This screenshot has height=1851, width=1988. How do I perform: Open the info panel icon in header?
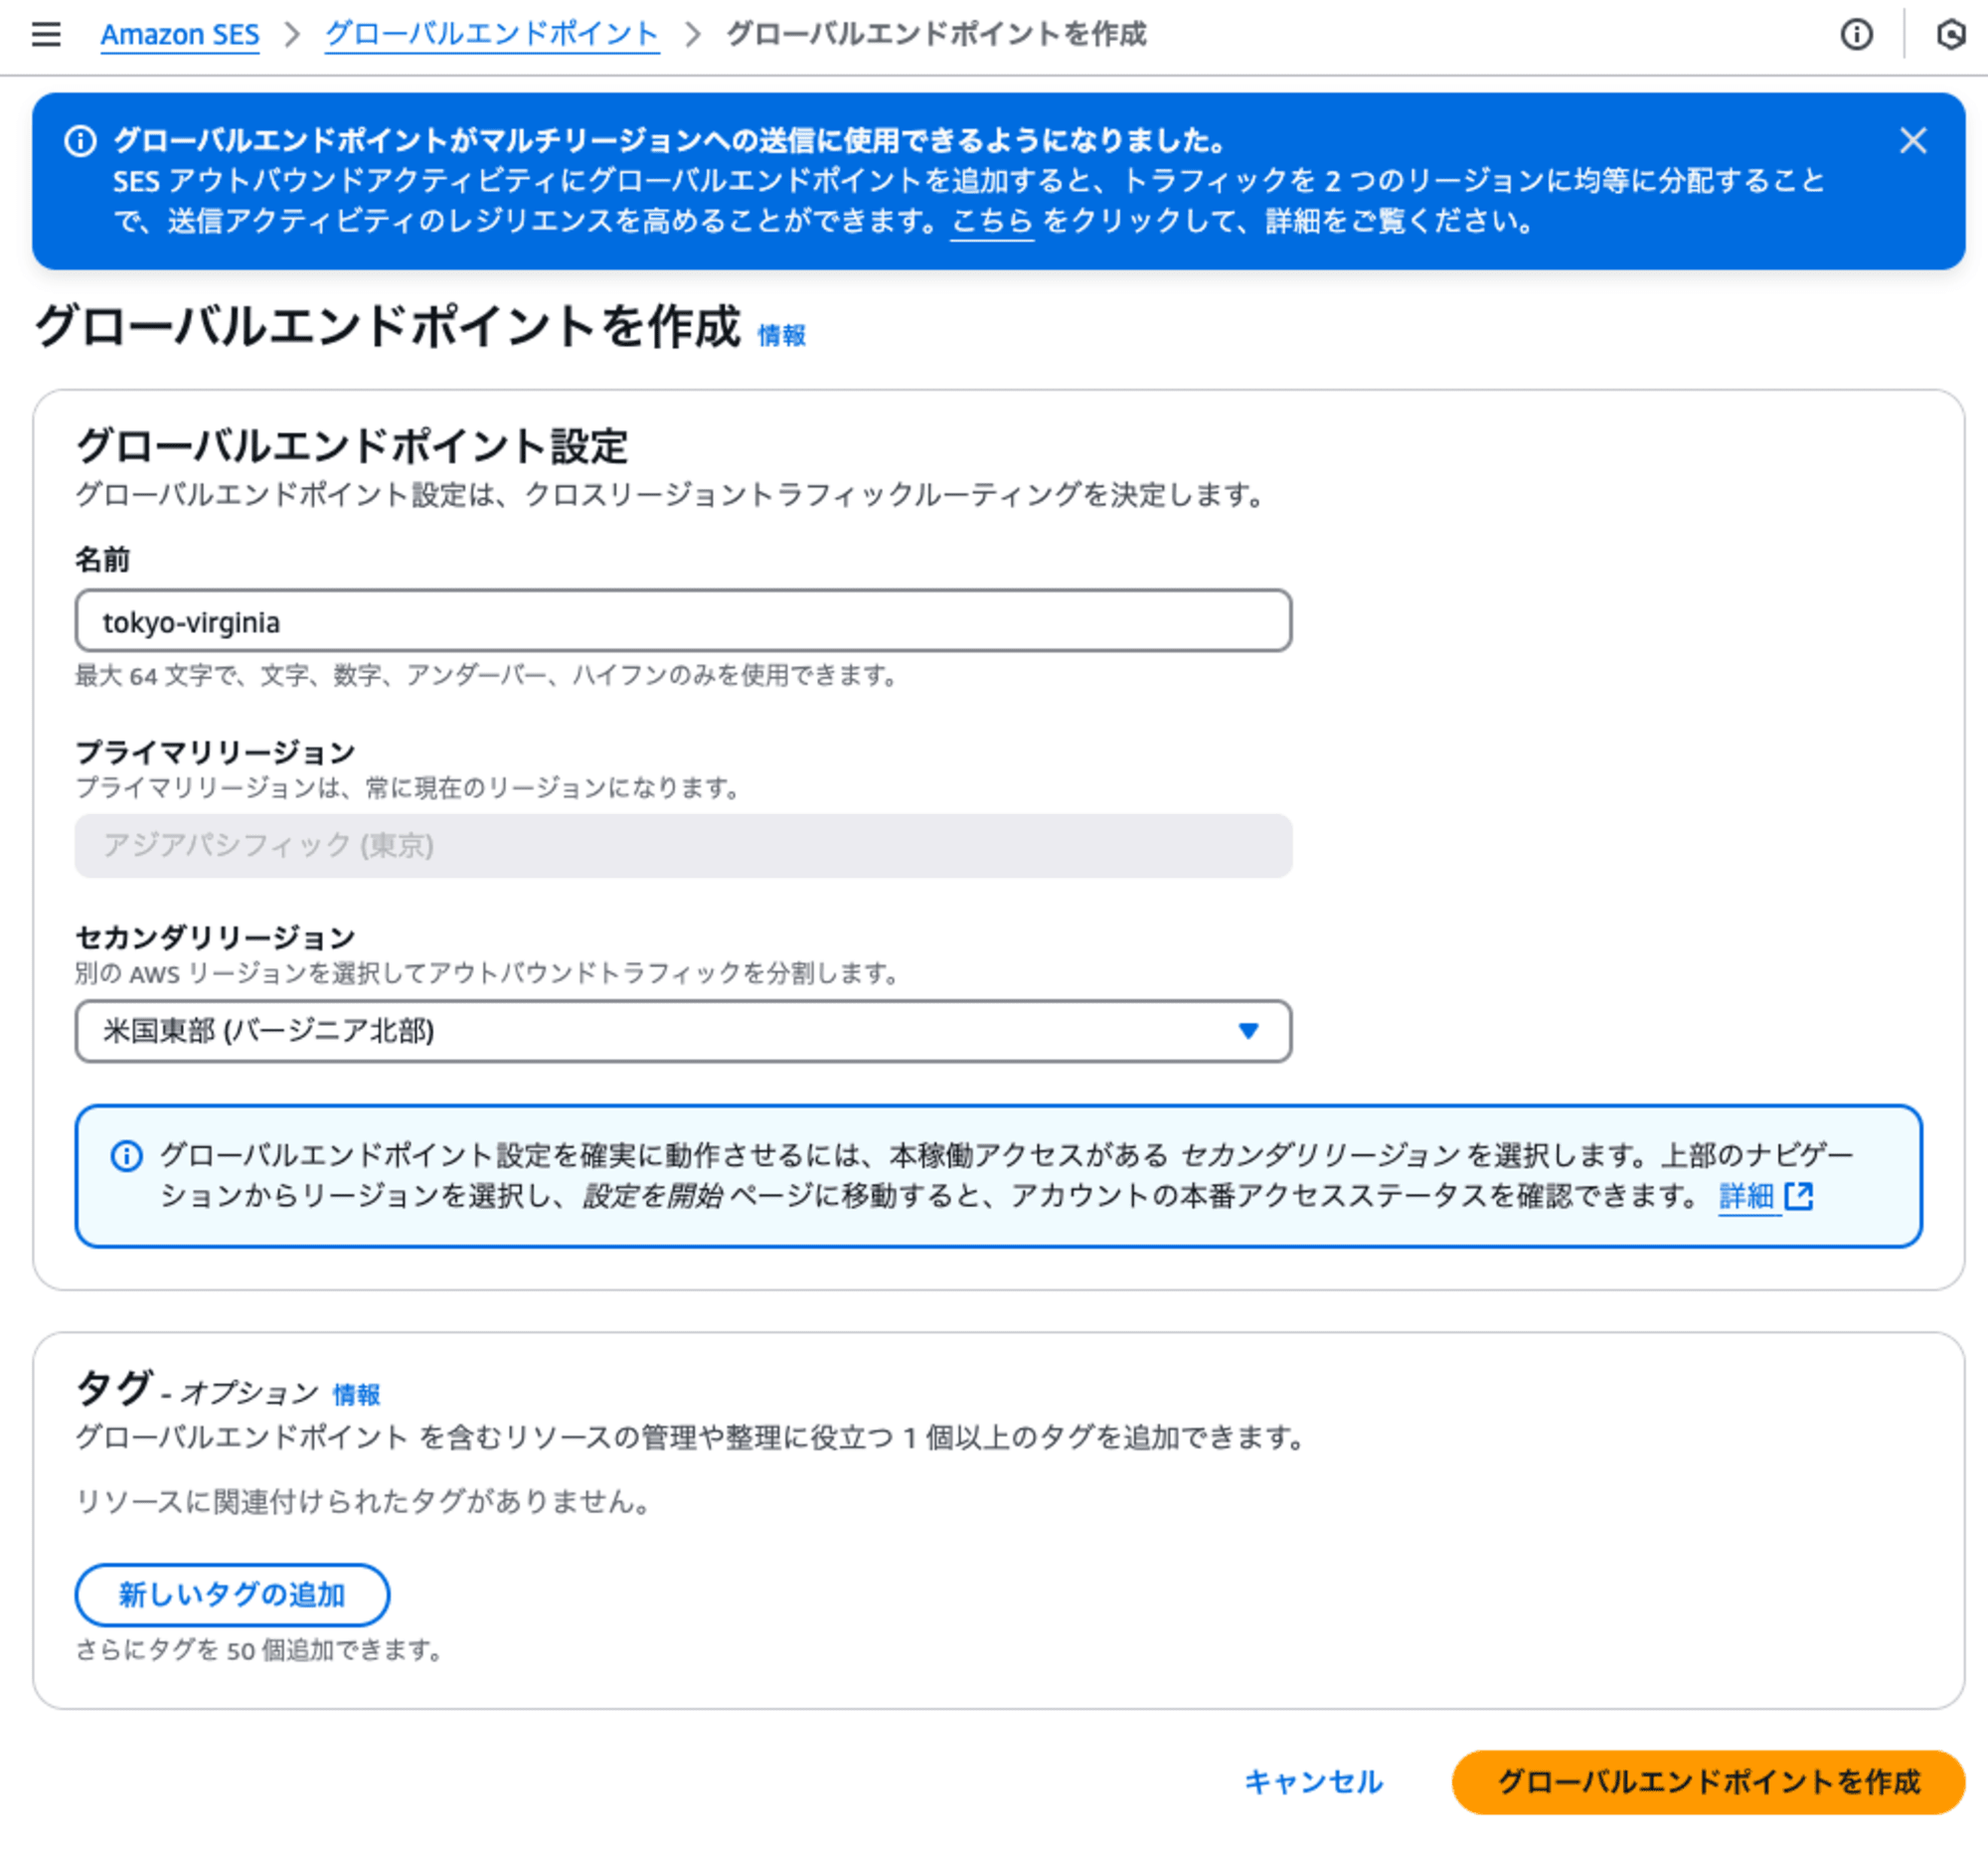point(1856,35)
